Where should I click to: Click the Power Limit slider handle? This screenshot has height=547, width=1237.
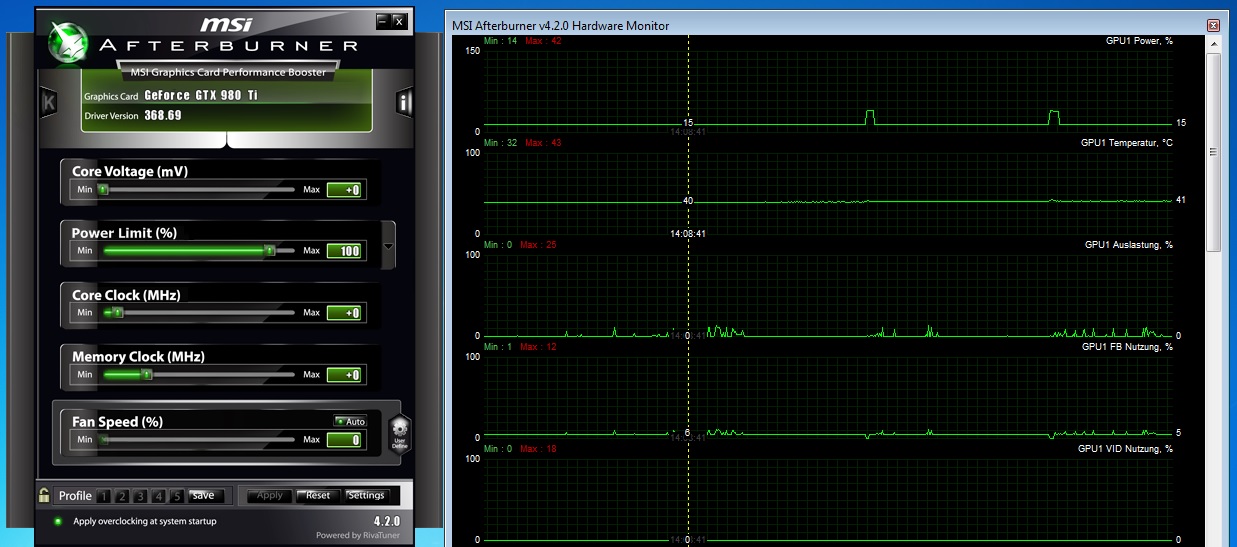click(x=269, y=250)
